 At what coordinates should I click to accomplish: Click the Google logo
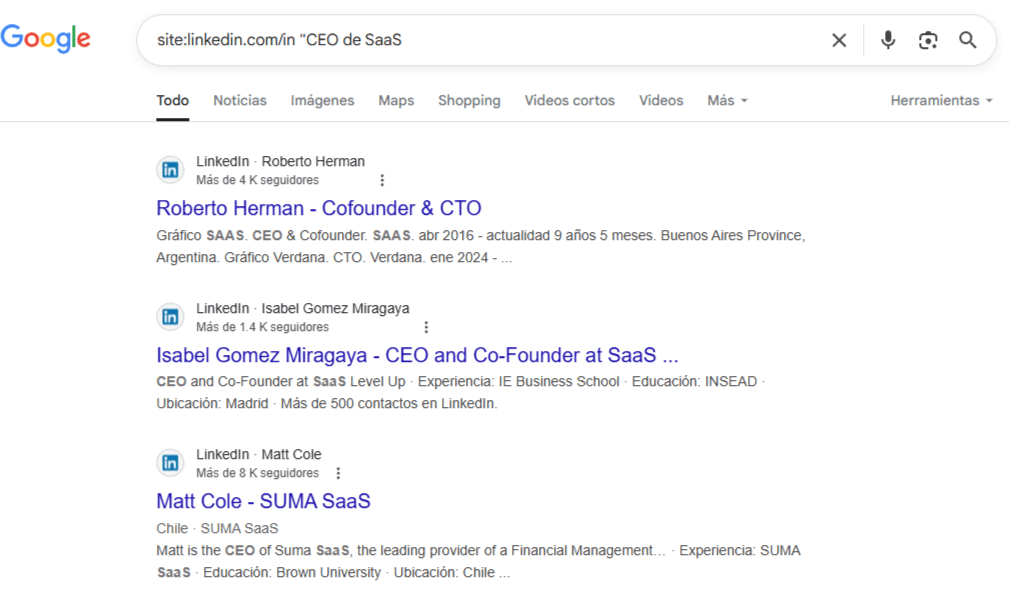point(46,38)
